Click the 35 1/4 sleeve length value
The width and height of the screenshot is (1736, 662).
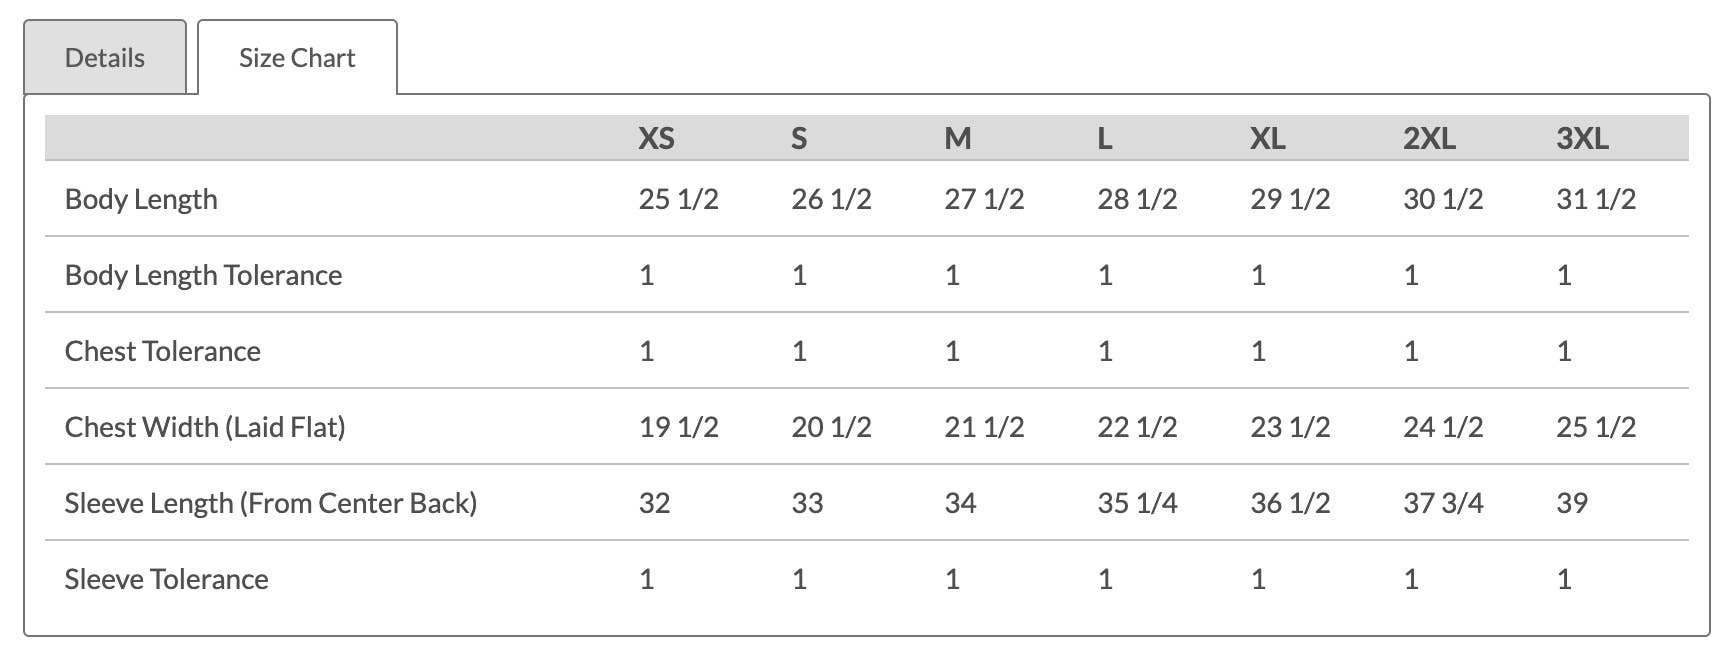coord(1137,503)
